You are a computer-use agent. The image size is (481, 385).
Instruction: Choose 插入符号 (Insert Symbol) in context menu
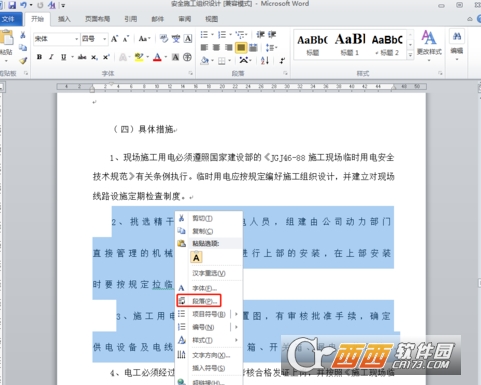tap(209, 368)
